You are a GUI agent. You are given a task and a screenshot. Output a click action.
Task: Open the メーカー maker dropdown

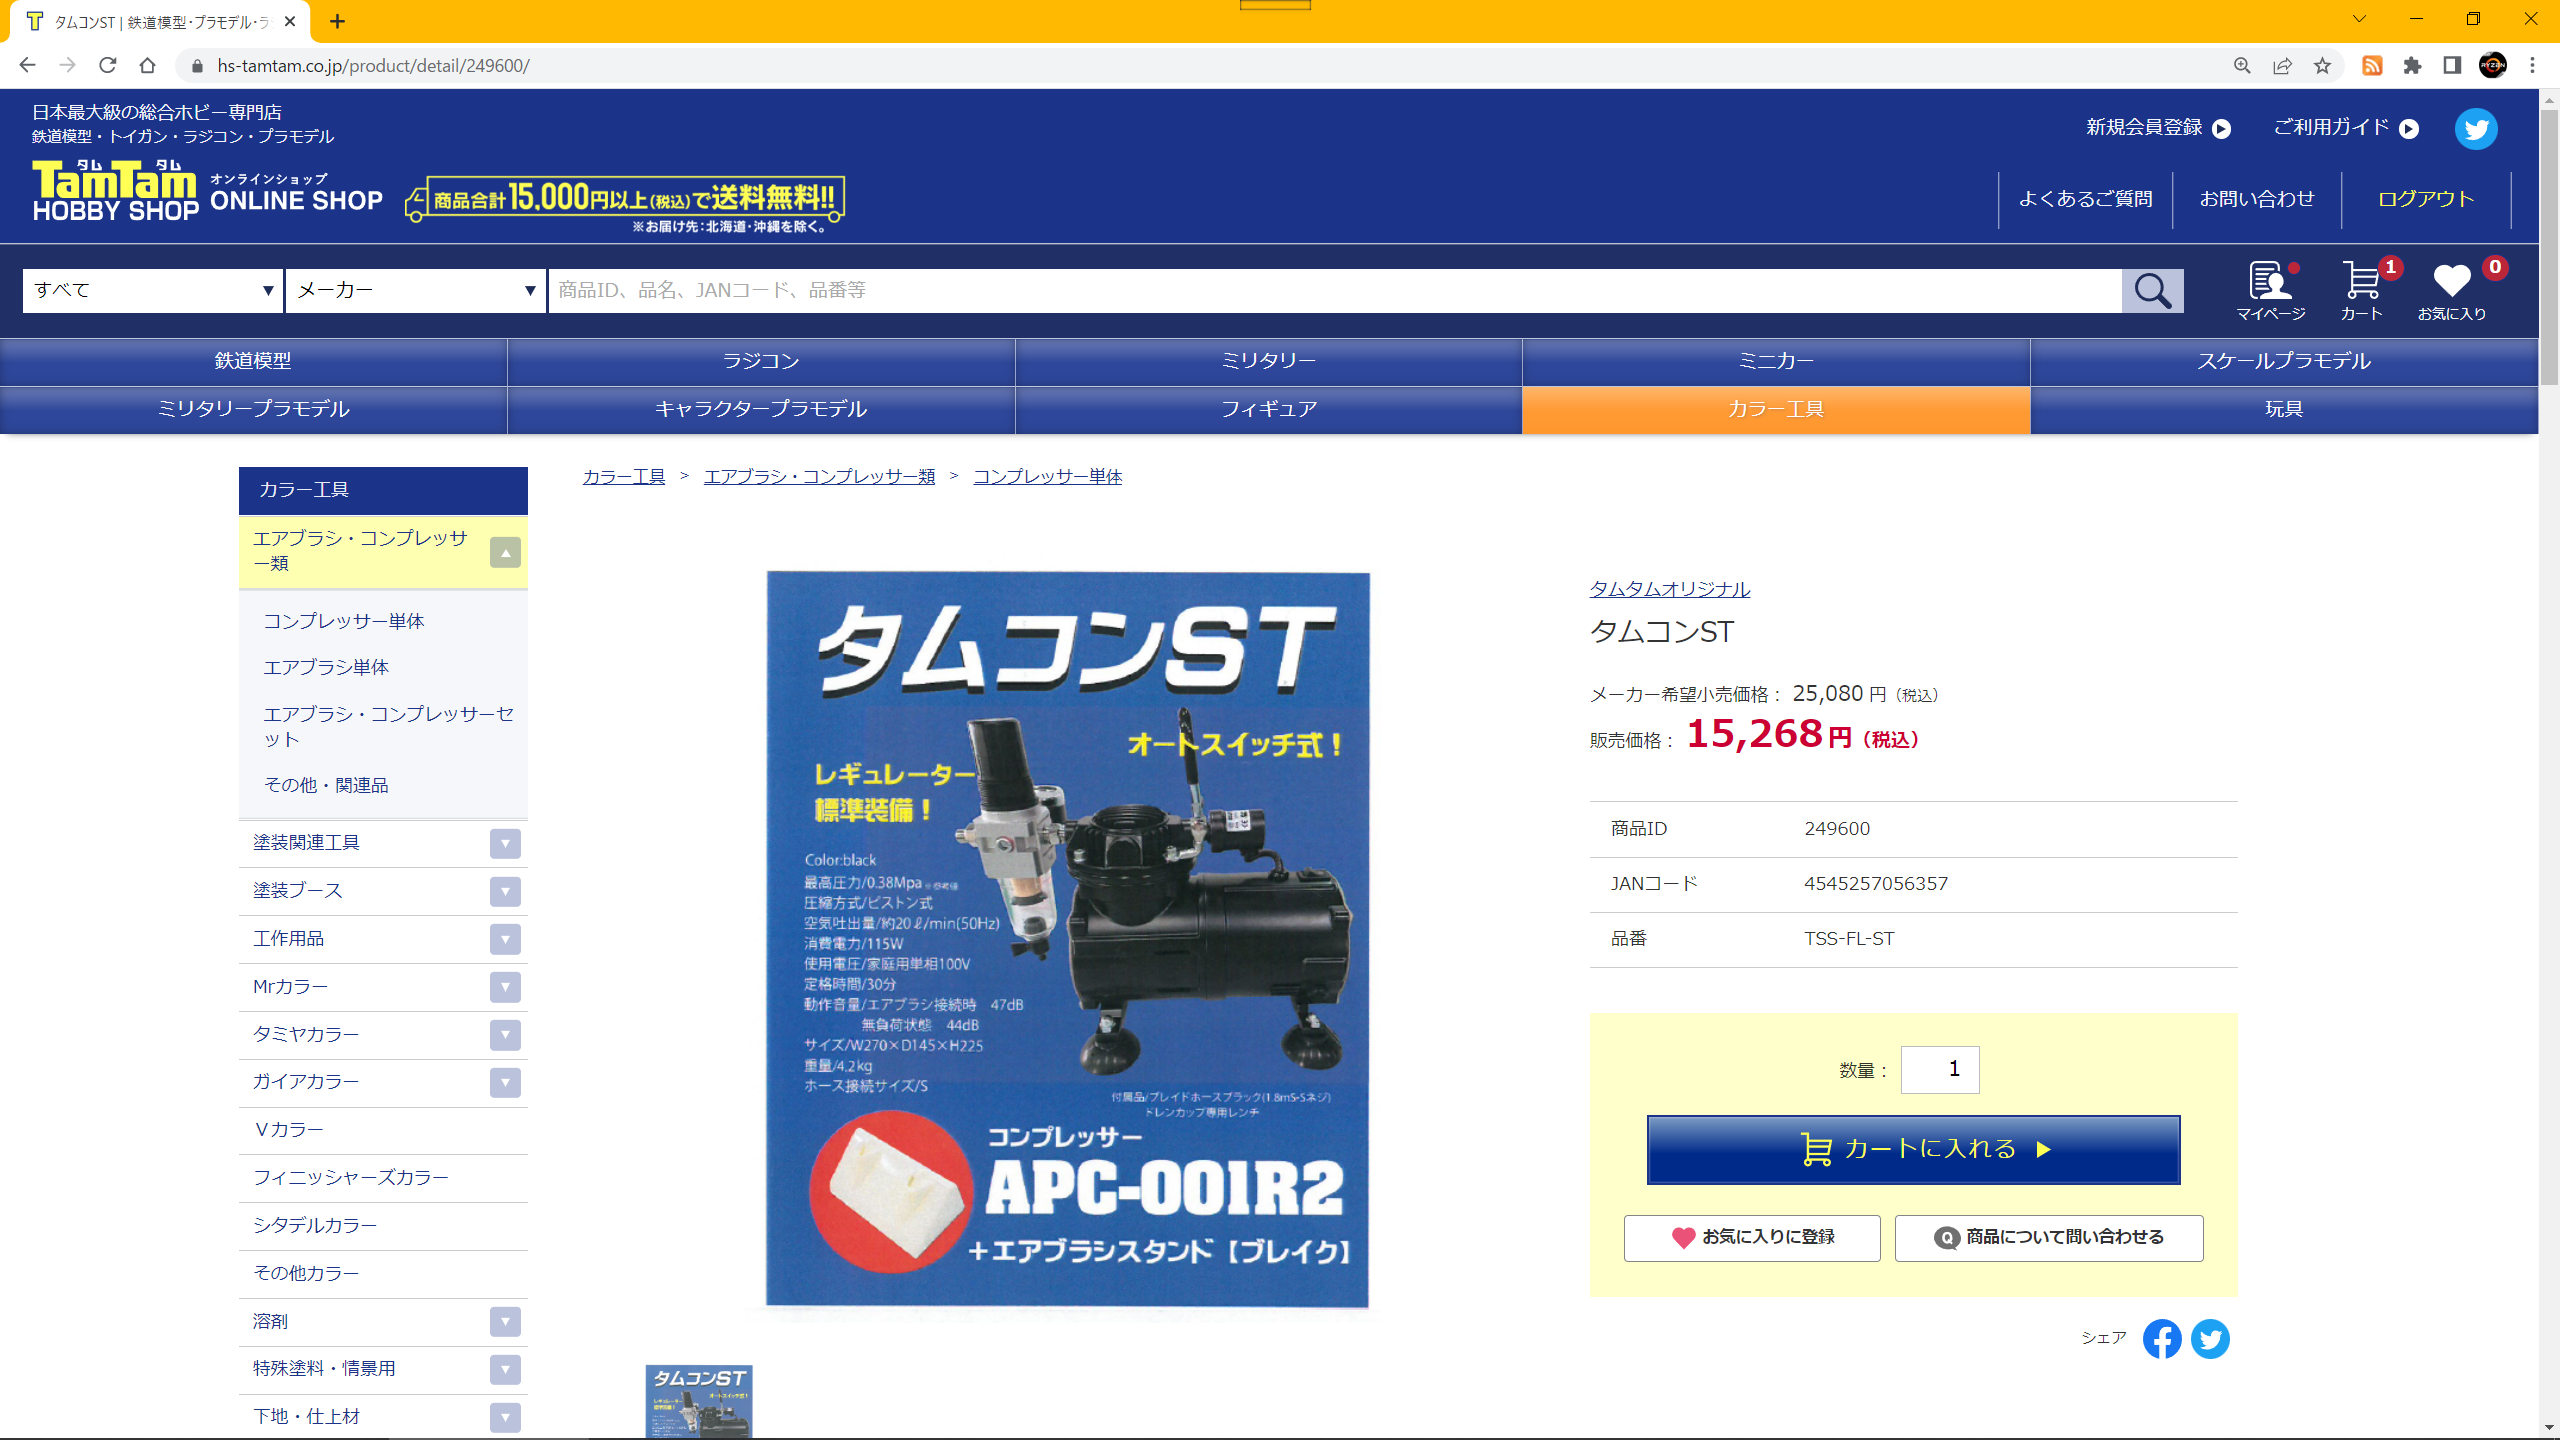click(x=416, y=290)
